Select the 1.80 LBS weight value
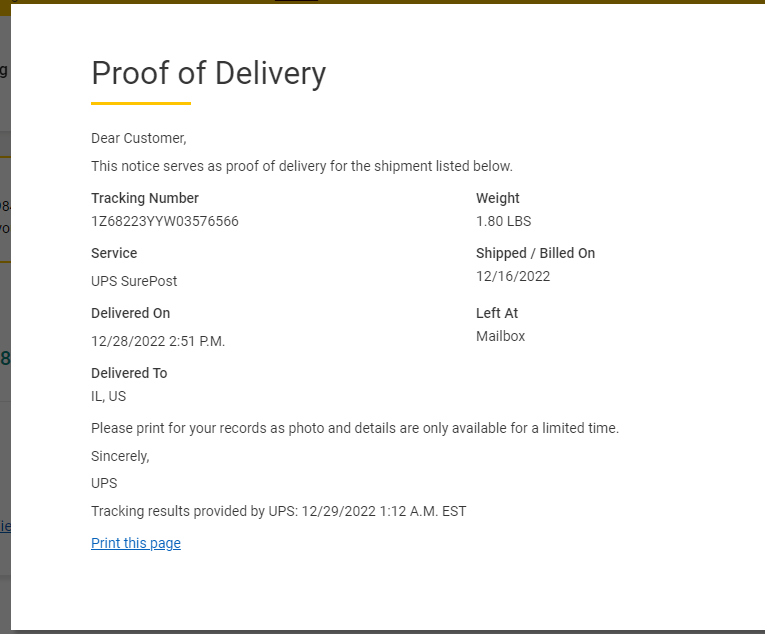 coord(503,221)
